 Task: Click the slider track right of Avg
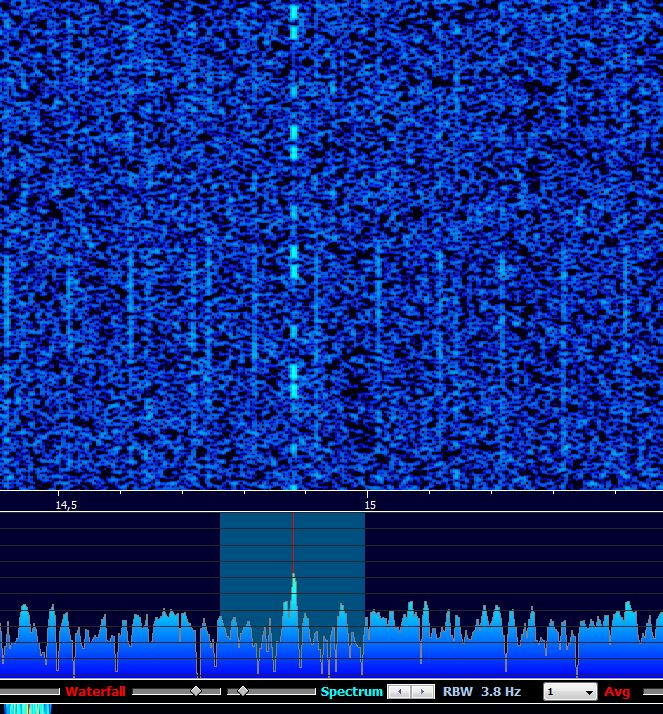pos(653,692)
